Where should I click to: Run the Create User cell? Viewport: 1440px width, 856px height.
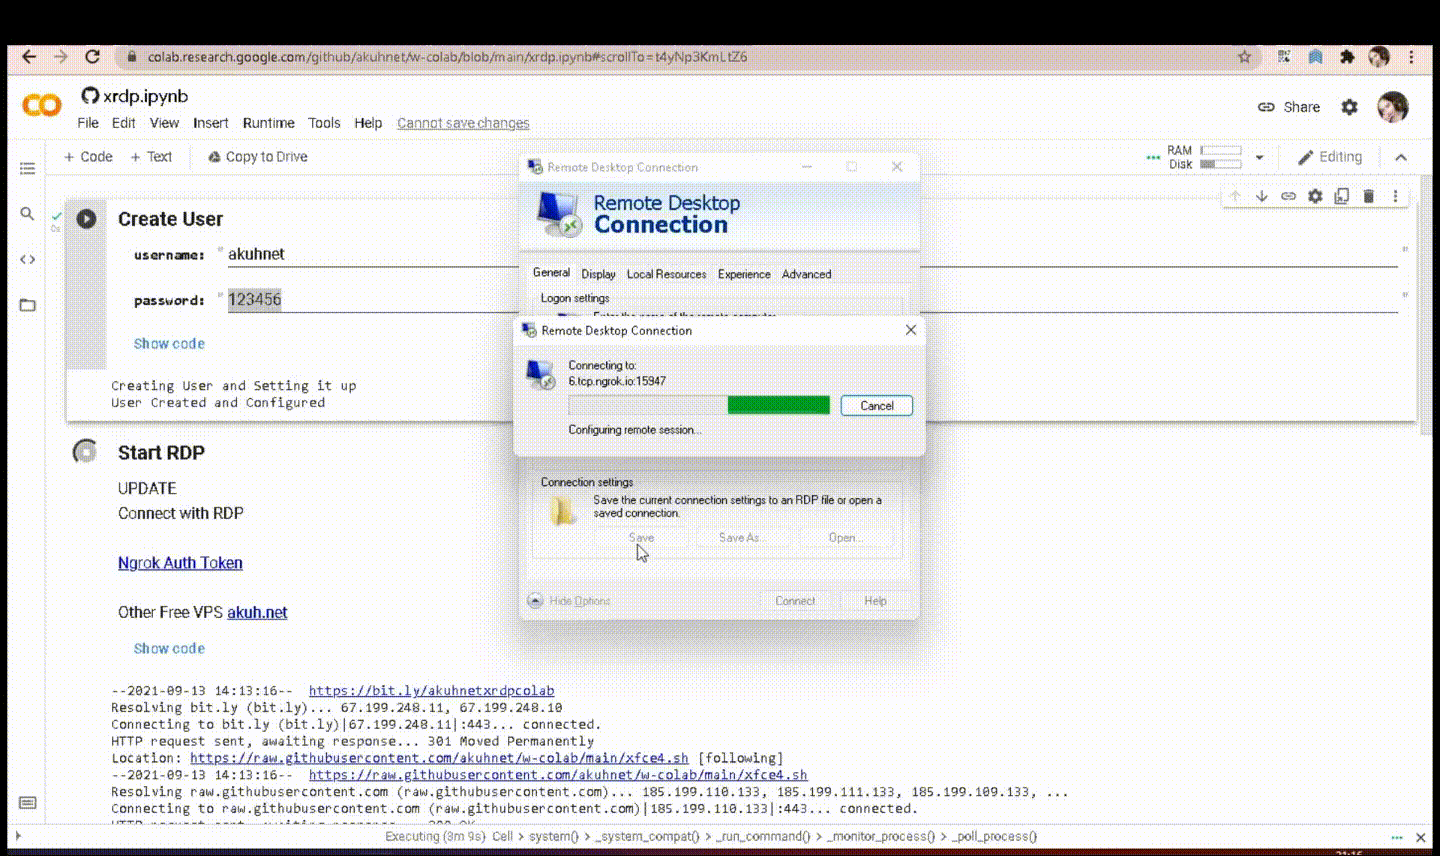[87, 219]
